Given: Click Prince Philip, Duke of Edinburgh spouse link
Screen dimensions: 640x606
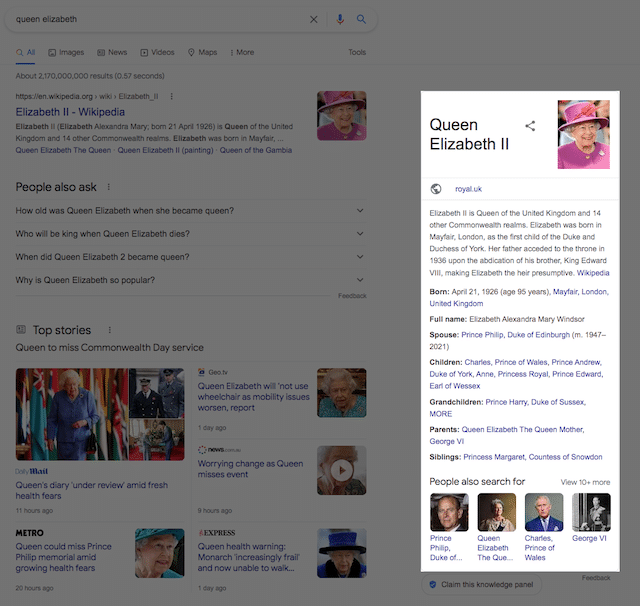Looking at the screenshot, I should pyautogui.click(x=516, y=335).
